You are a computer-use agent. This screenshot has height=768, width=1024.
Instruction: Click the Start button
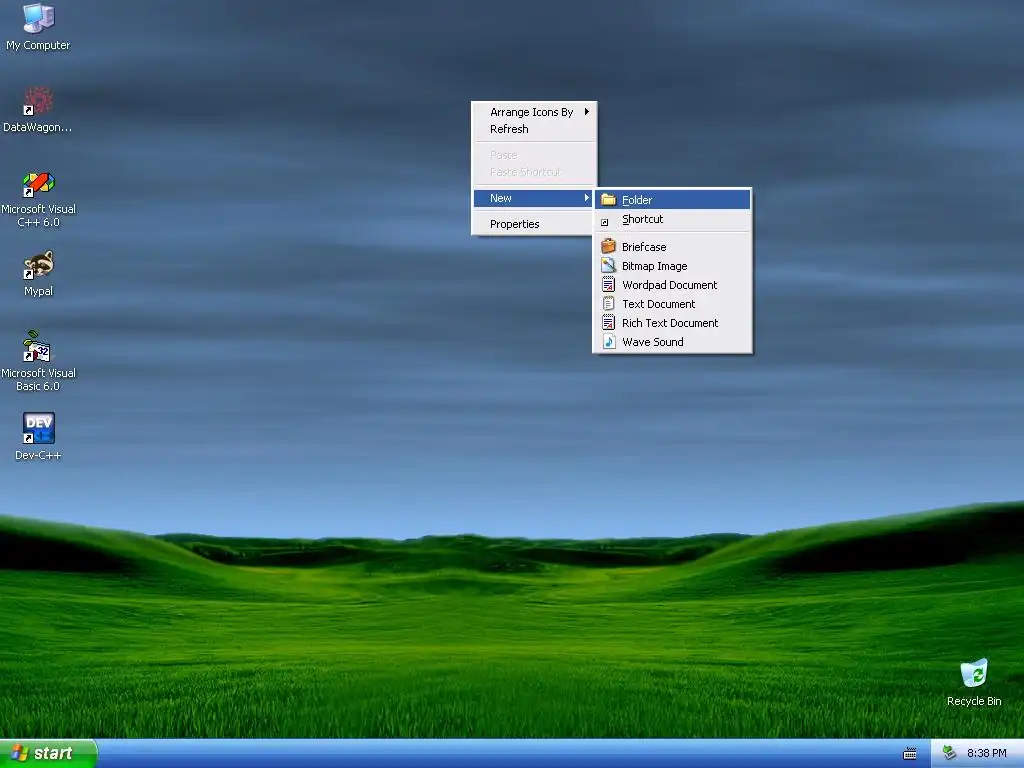(x=48, y=754)
